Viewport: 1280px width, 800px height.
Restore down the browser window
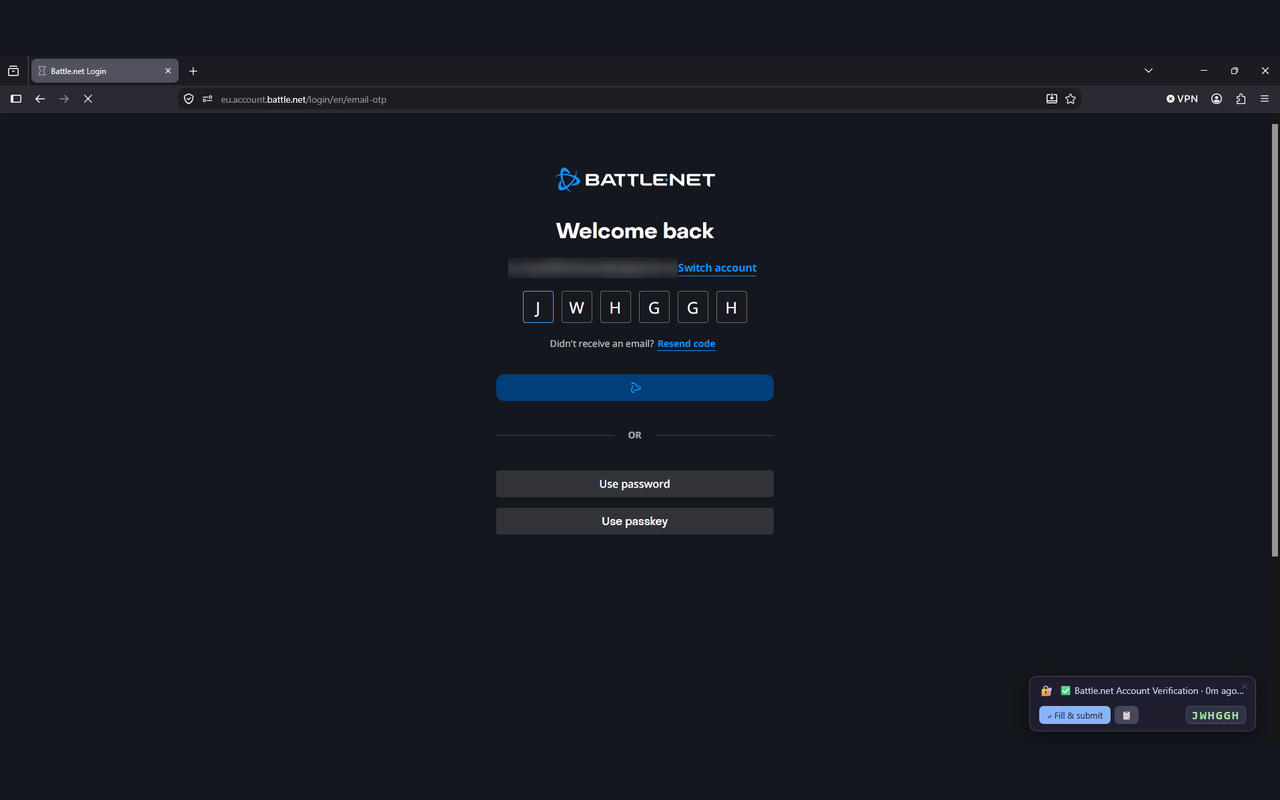click(x=1234, y=71)
